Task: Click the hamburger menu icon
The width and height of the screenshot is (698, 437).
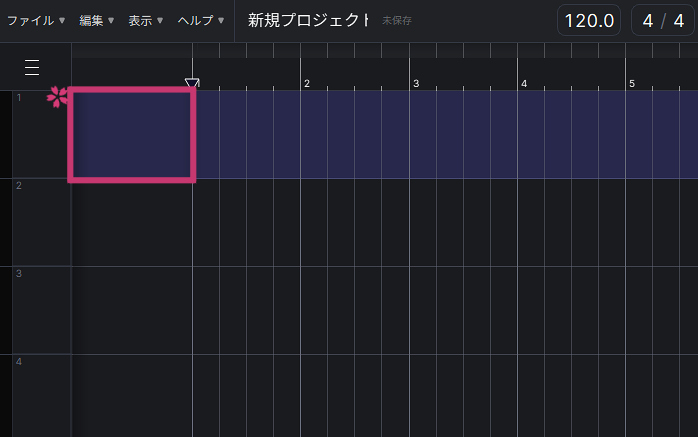Action: 32,67
